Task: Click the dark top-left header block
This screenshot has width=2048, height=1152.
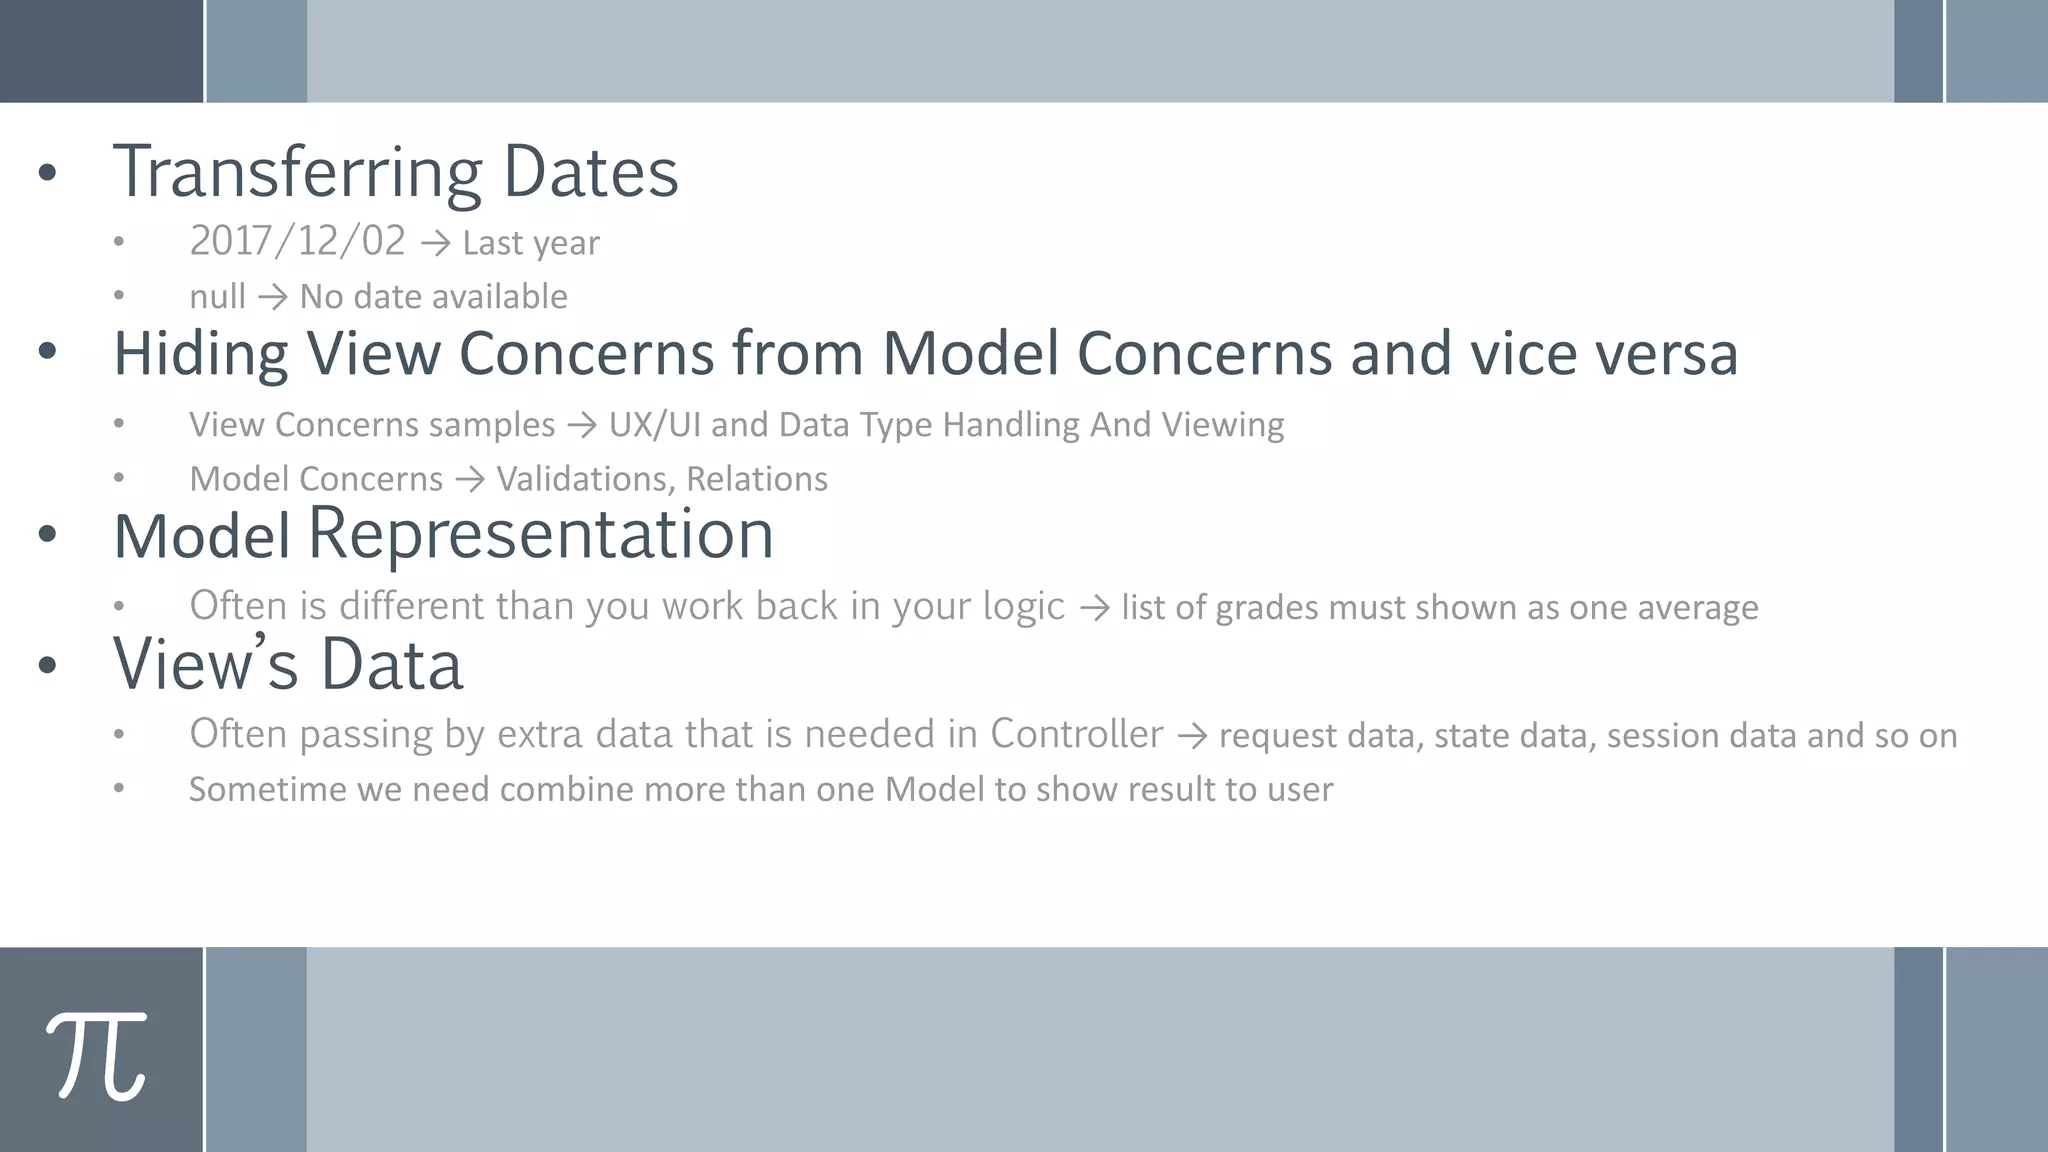Action: click(x=101, y=51)
